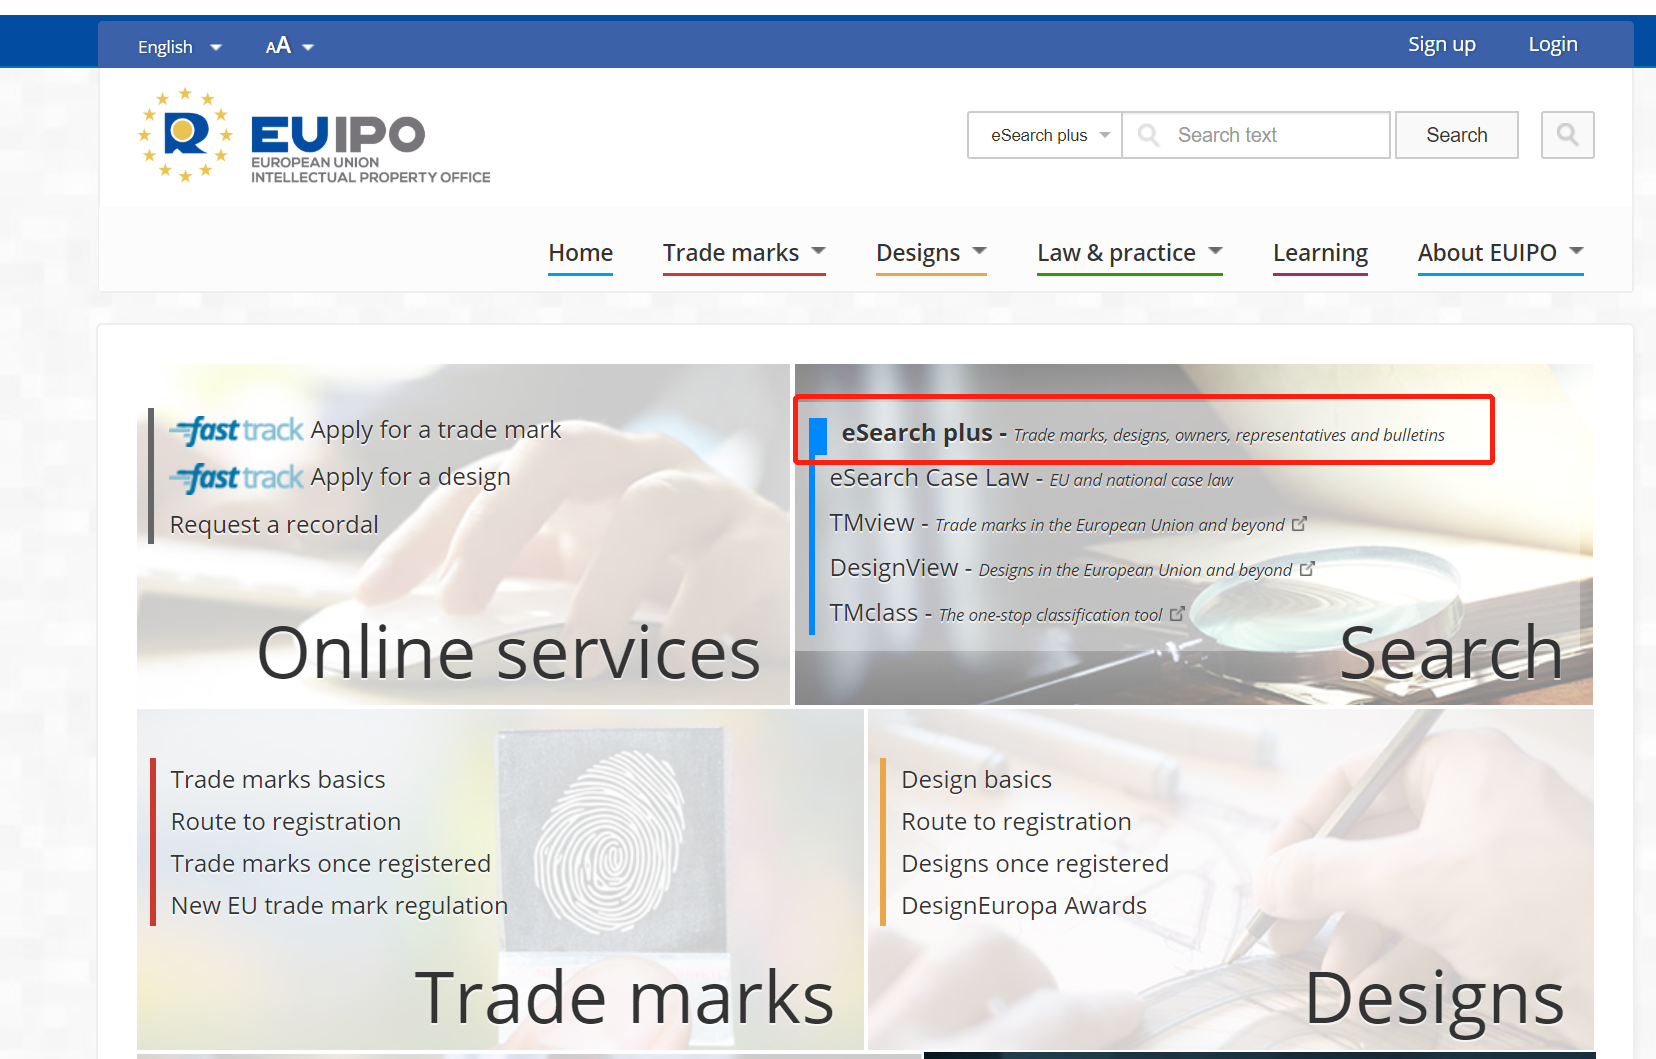This screenshot has width=1656, height=1059.
Task: Expand the Trade marks menu
Action: pos(744,253)
